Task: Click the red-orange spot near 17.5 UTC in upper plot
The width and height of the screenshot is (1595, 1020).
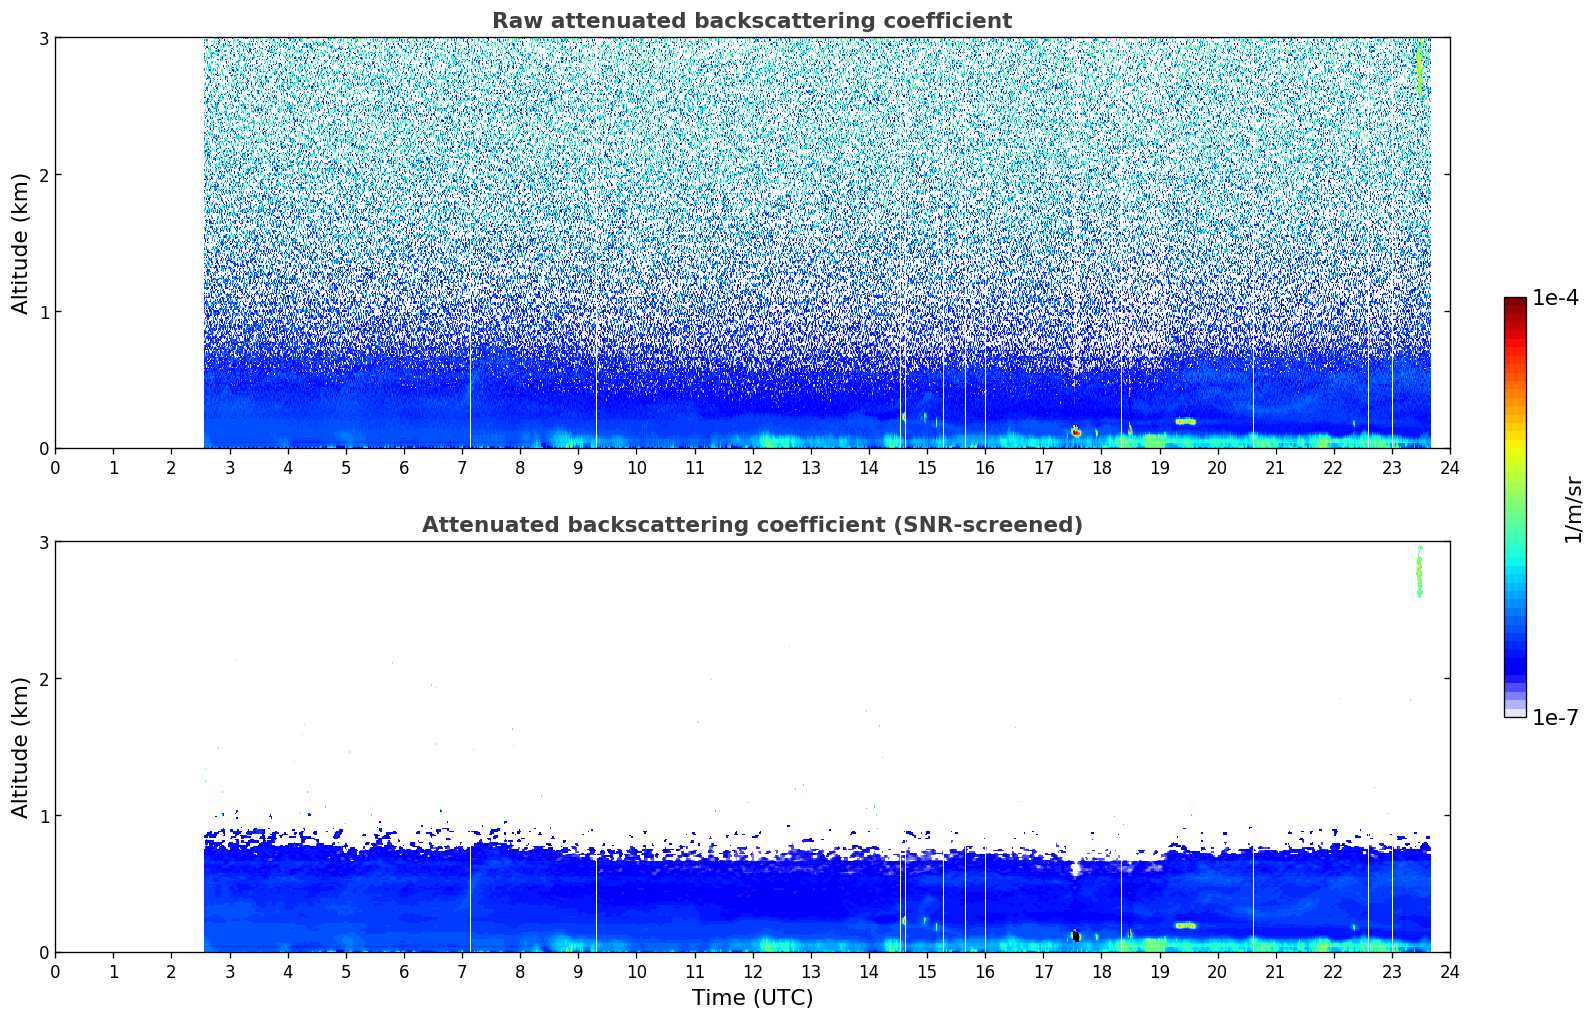Action: click(x=1076, y=432)
